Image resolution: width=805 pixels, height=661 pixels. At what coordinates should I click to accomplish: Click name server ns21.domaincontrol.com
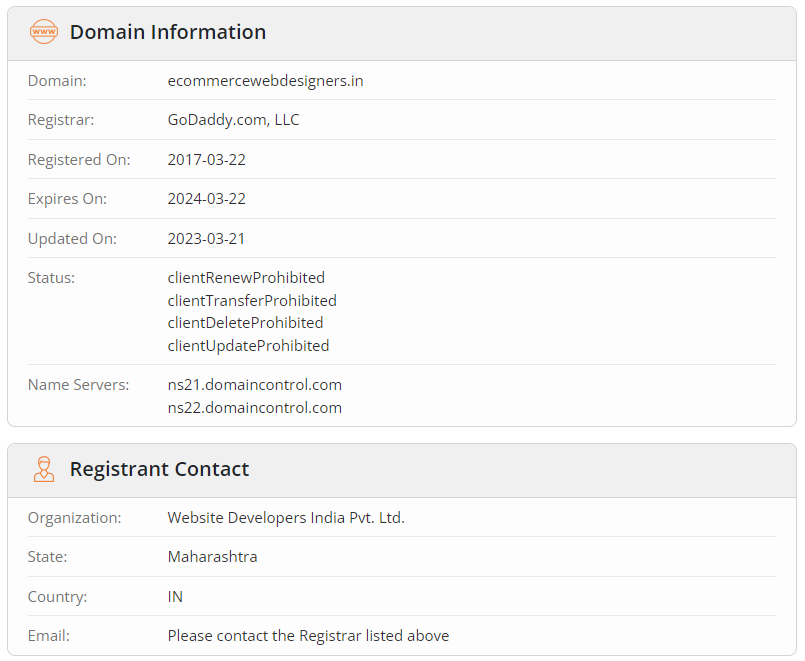tap(254, 385)
